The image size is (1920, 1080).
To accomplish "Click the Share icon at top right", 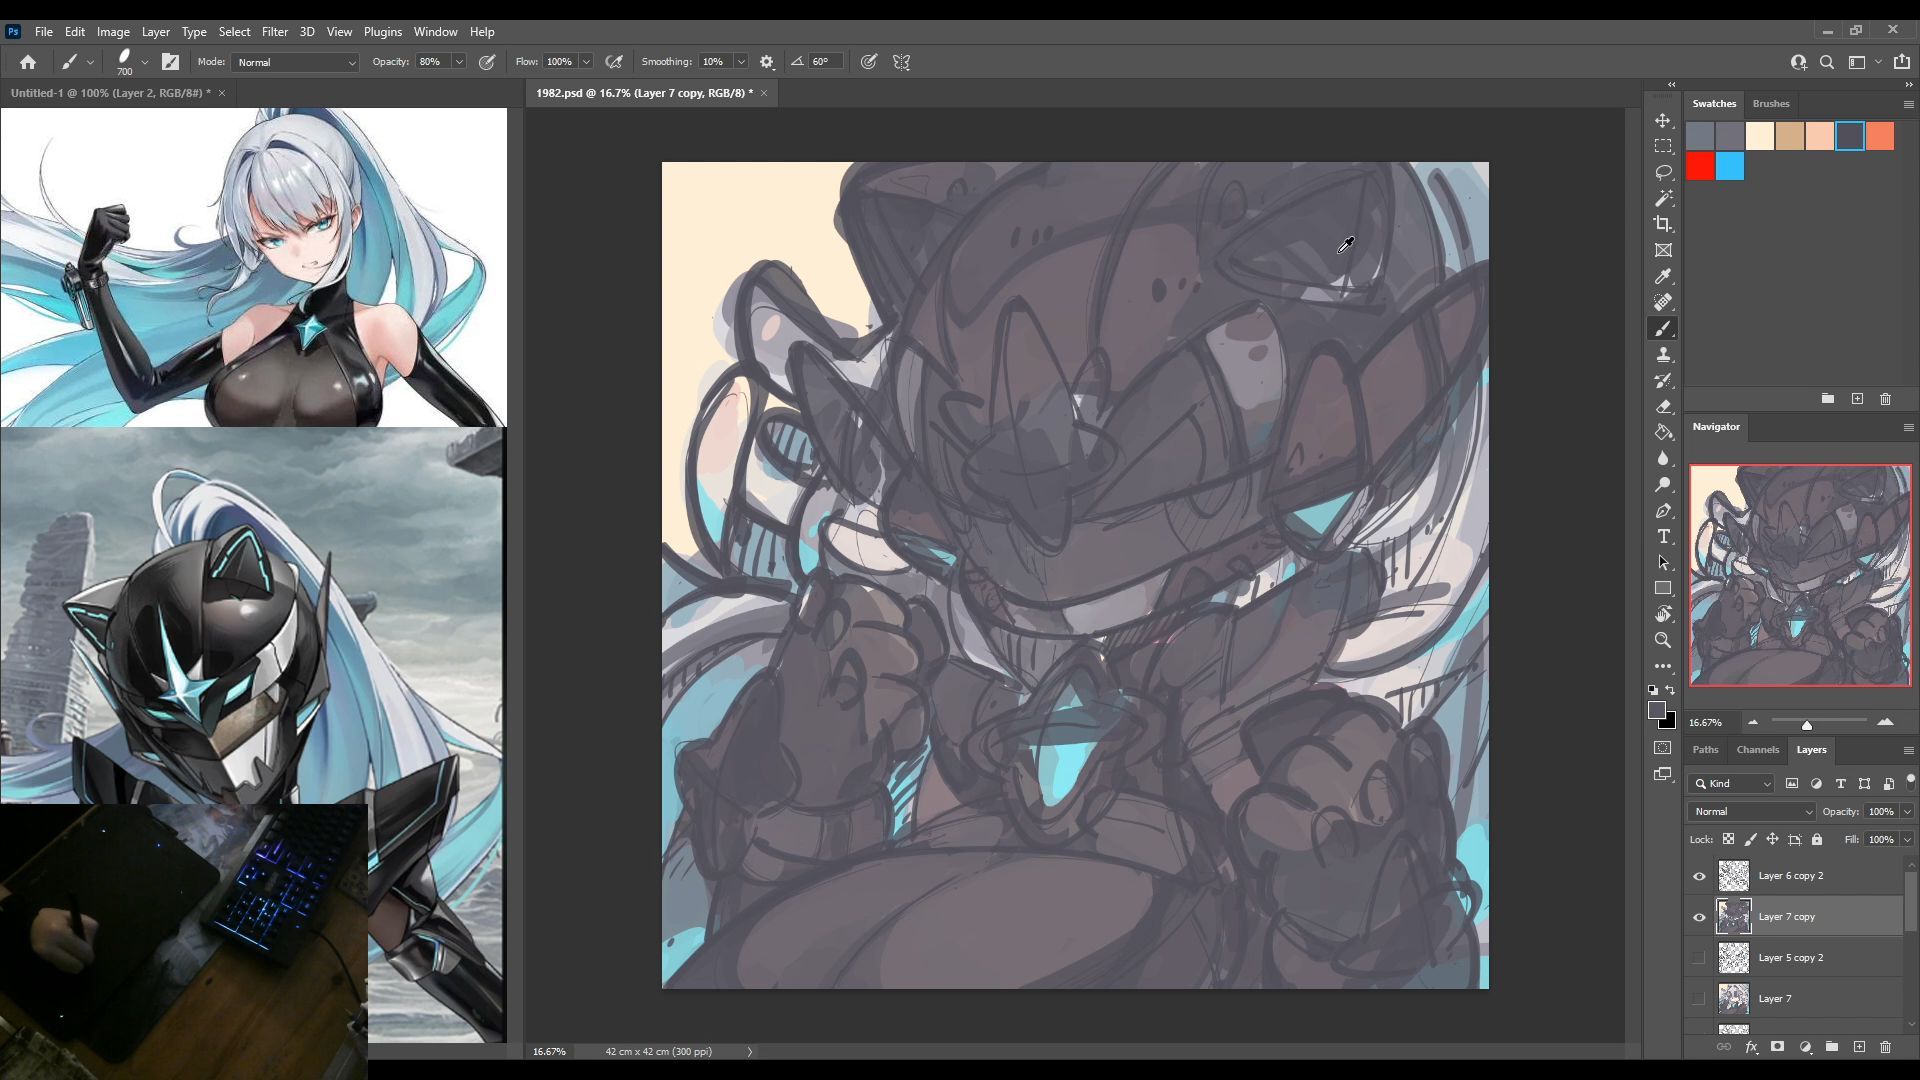I will (x=1902, y=62).
